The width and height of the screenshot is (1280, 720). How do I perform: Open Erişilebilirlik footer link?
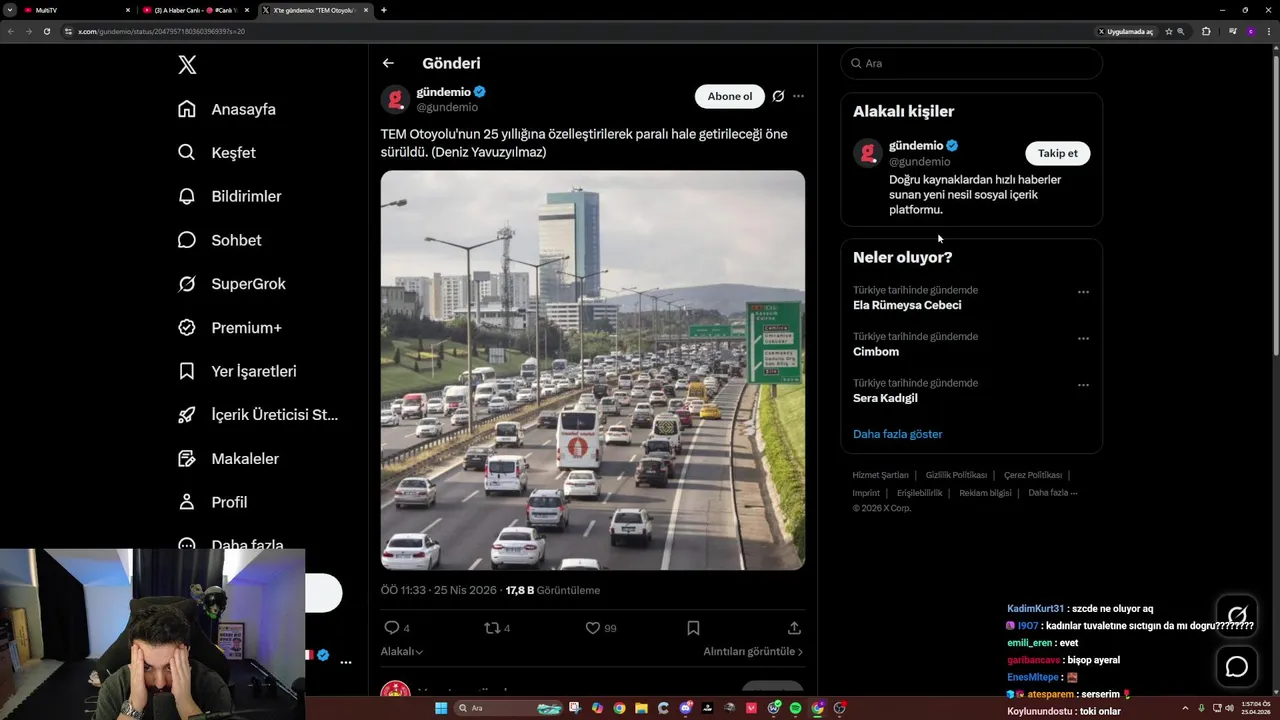pyautogui.click(x=919, y=493)
